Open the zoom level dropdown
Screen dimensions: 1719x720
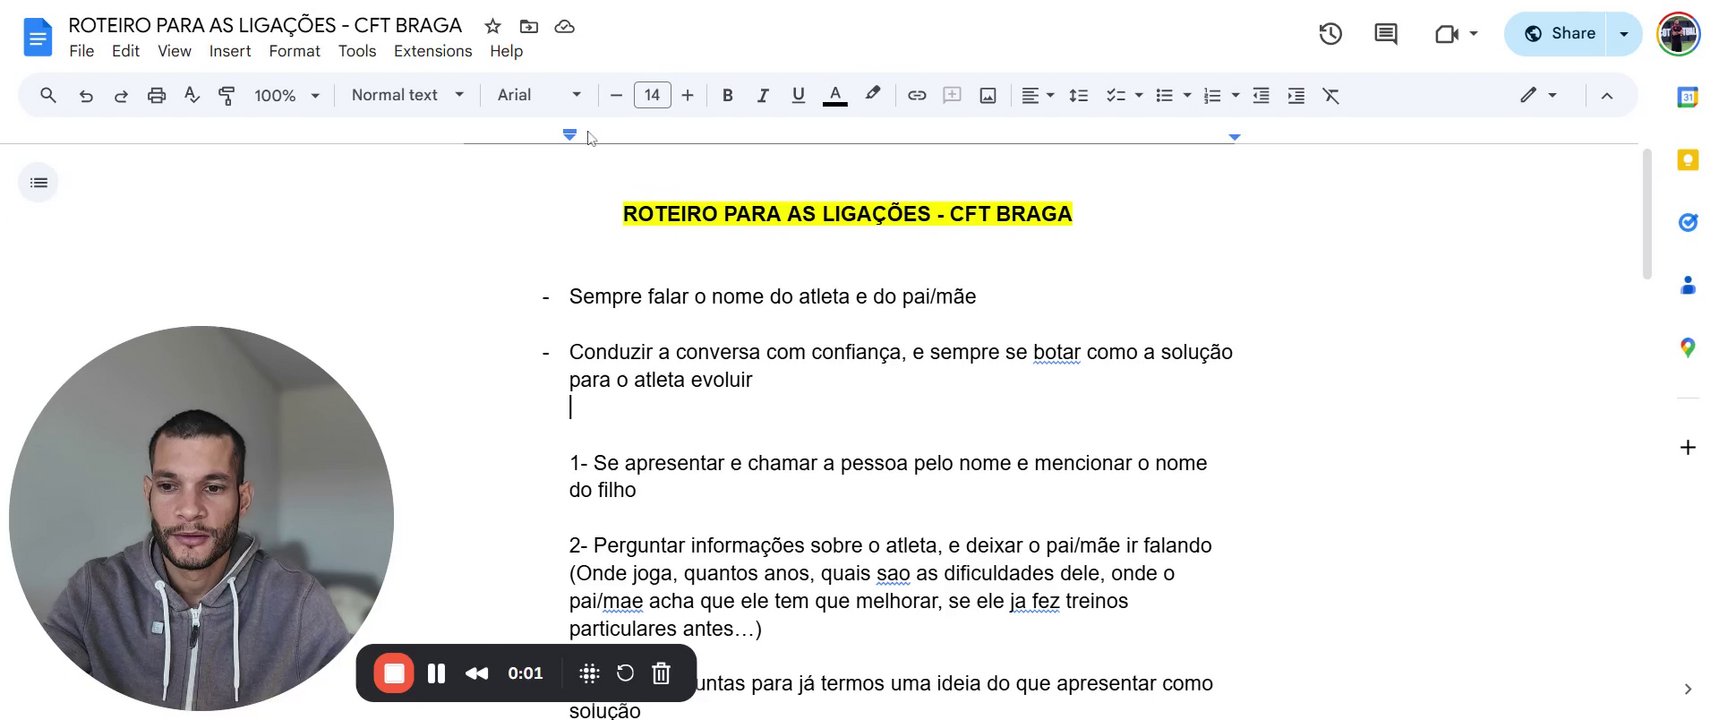coord(287,96)
